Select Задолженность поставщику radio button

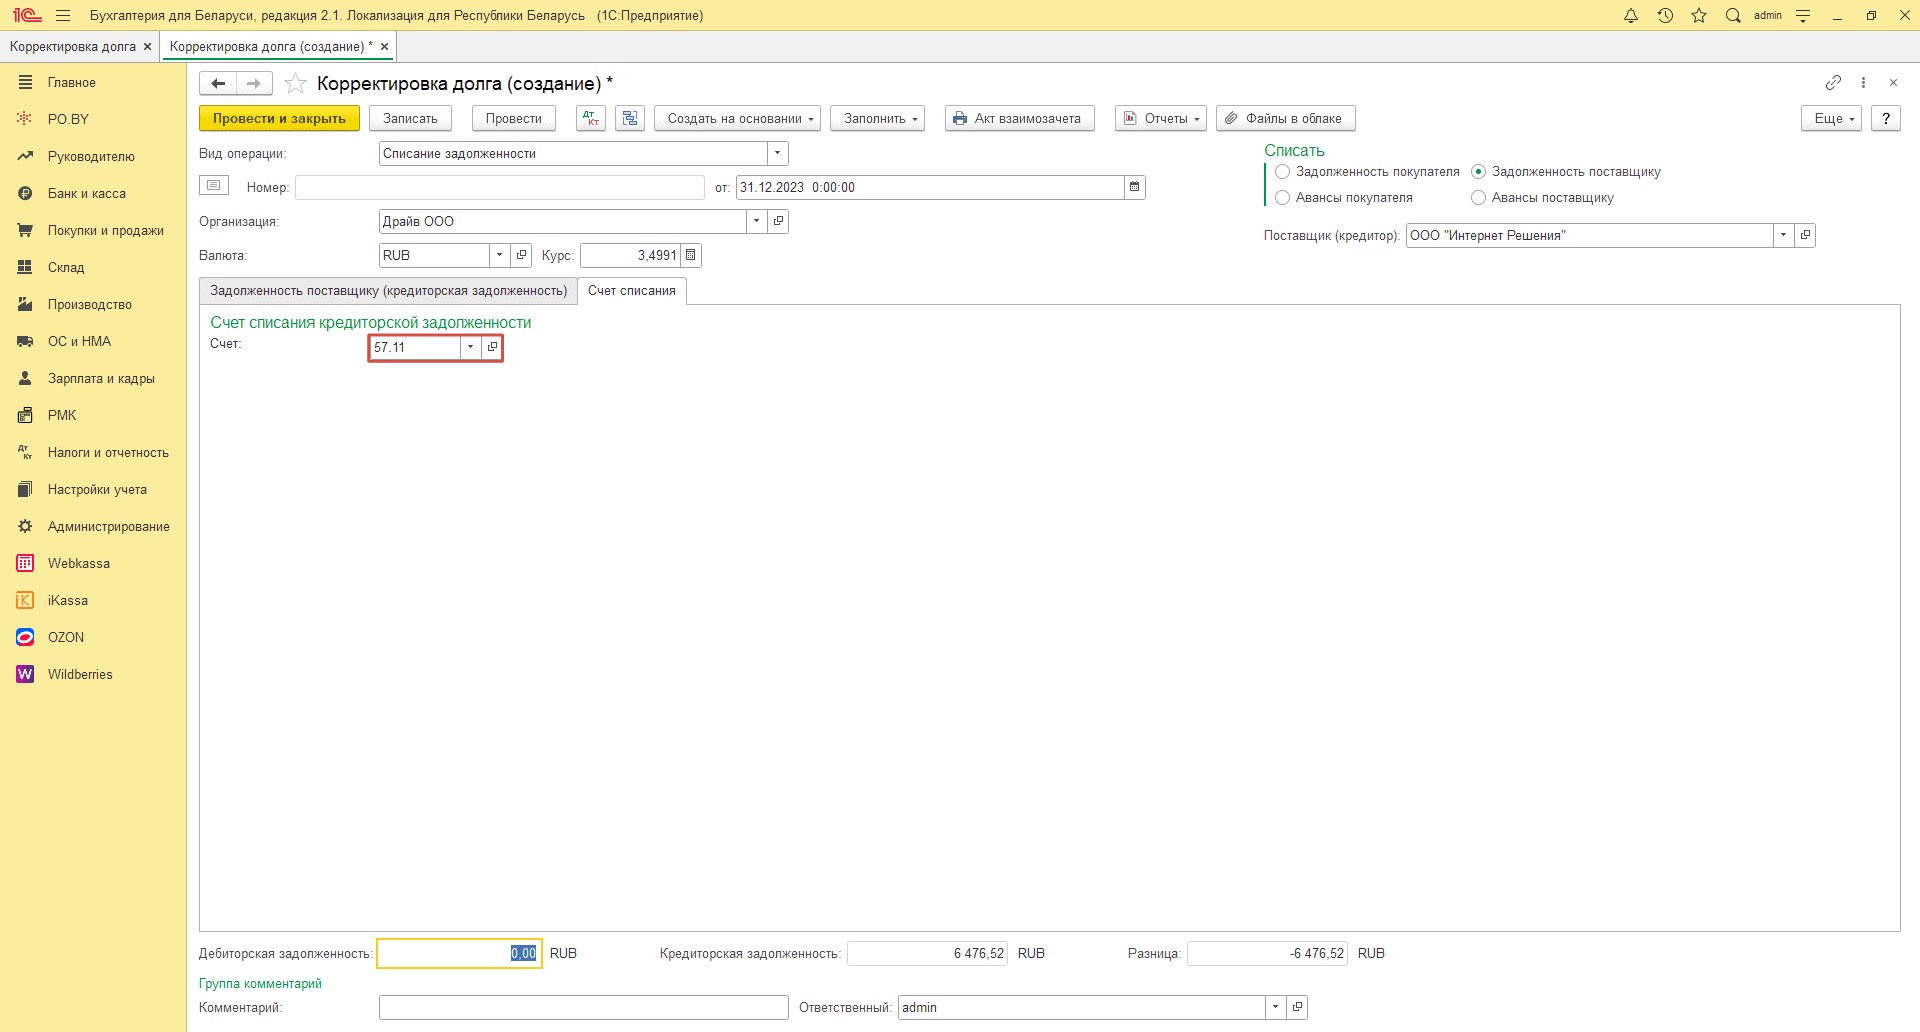tap(1478, 172)
